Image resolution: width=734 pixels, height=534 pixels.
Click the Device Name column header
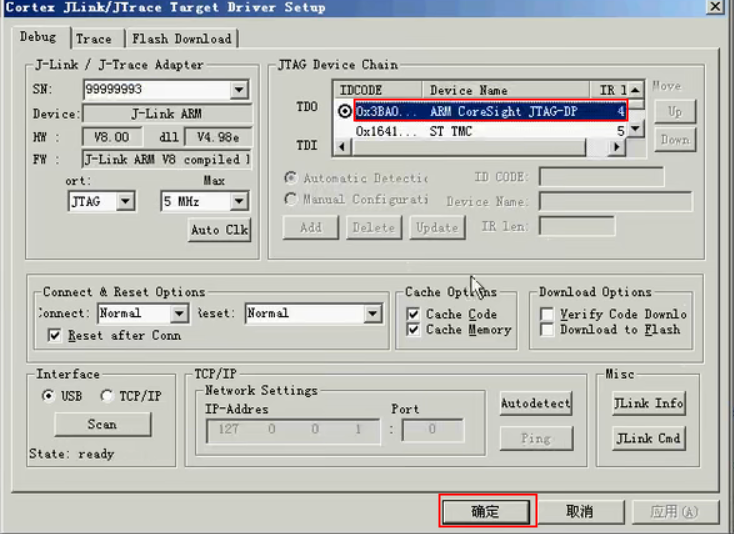(x=506, y=90)
